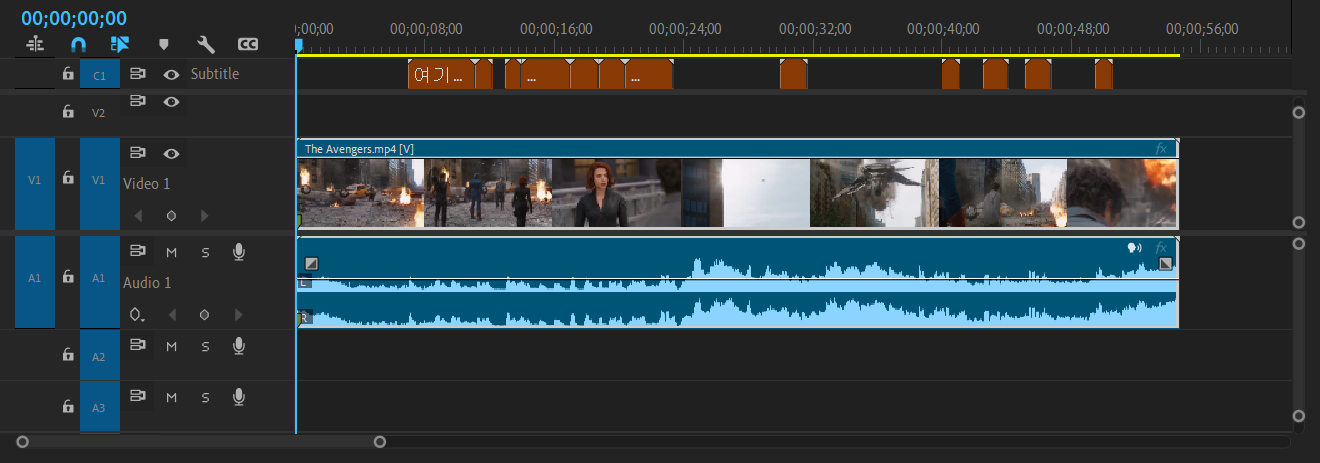Toggle V1 source patching button

tap(35, 184)
